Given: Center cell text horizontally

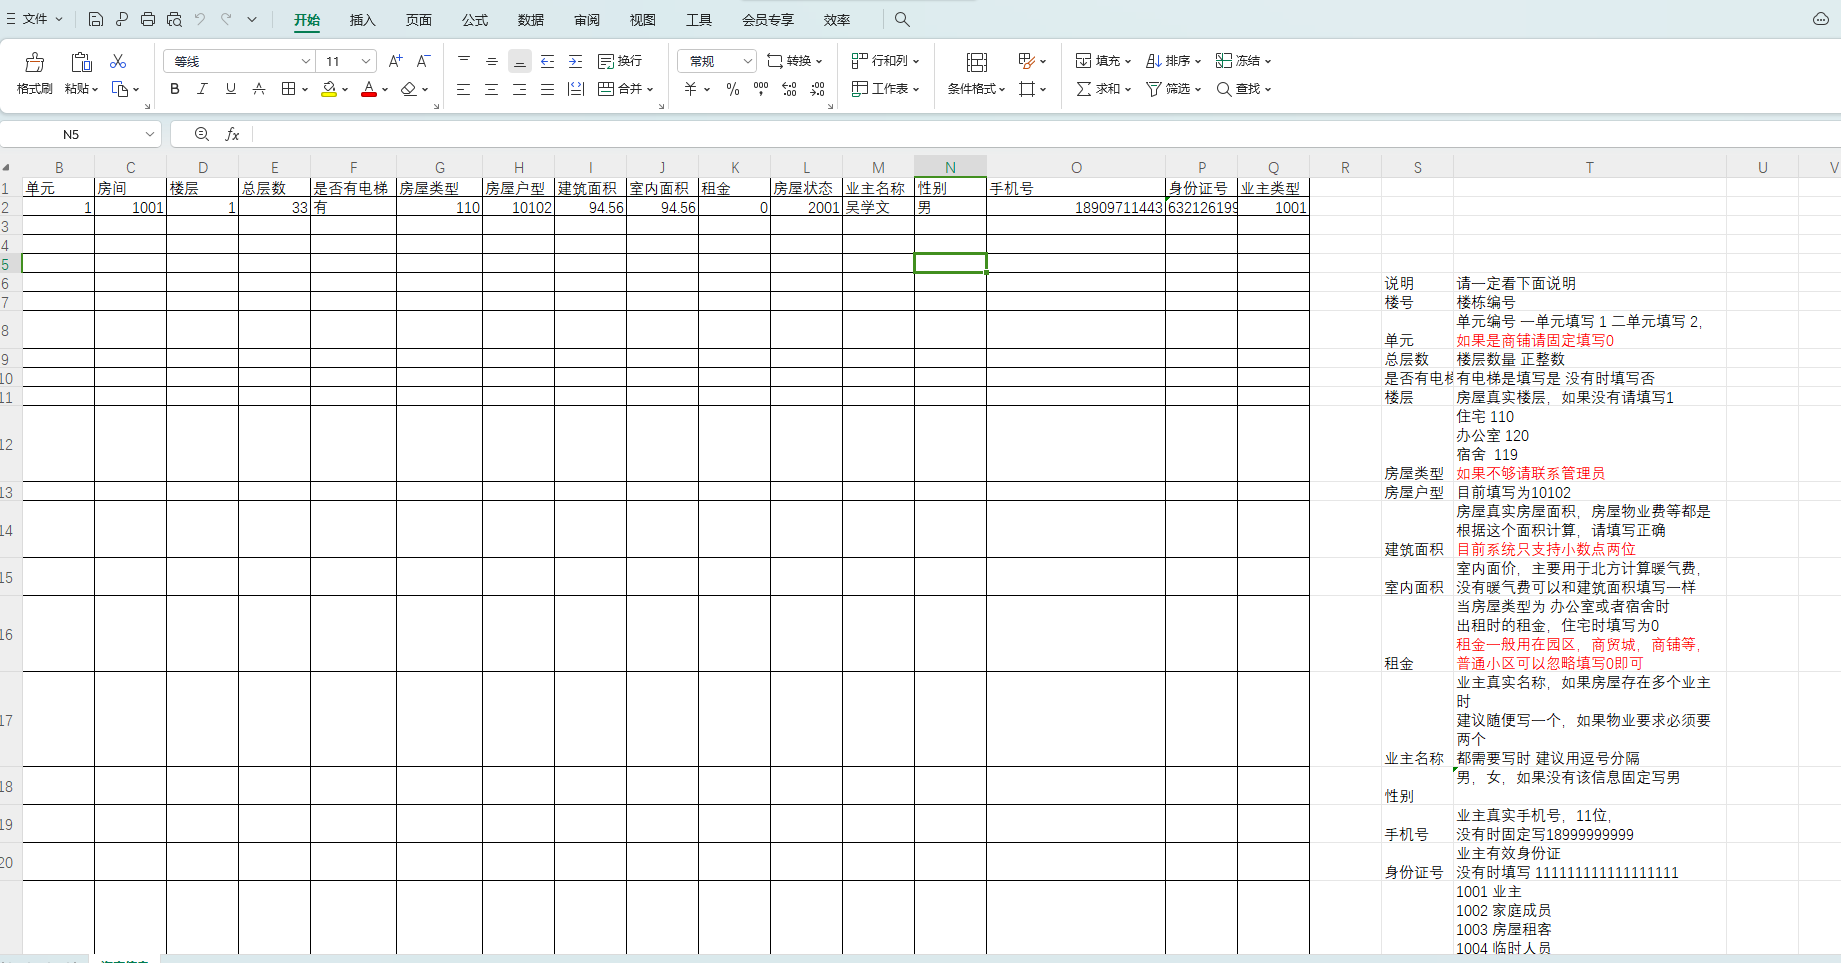Looking at the screenshot, I should 492,89.
